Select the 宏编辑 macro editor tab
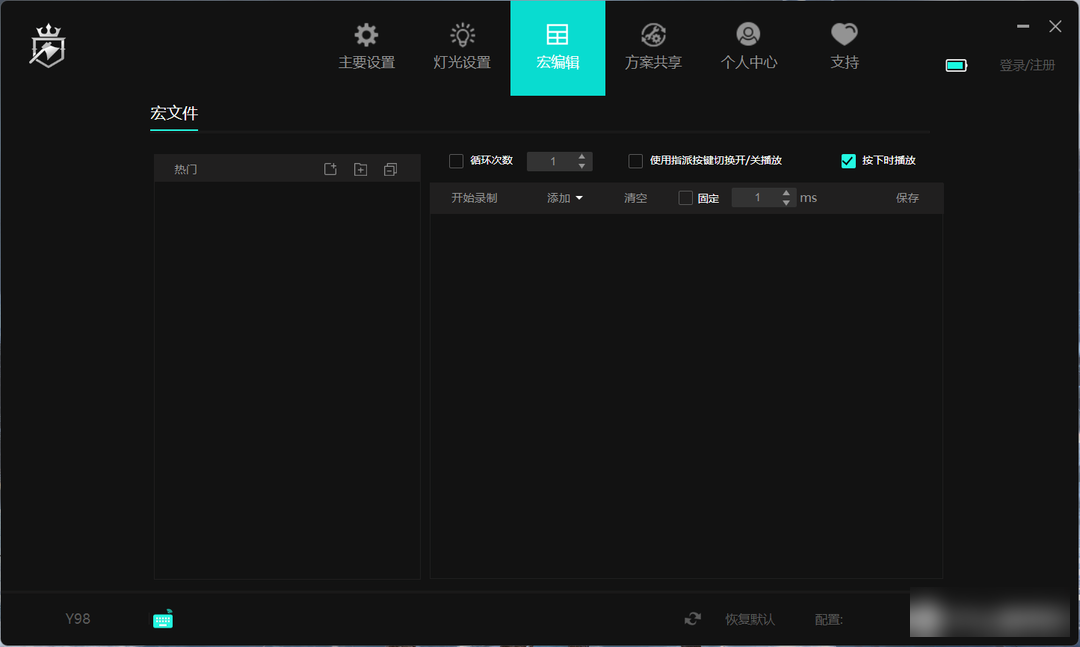This screenshot has height=647, width=1080. [x=558, y=48]
